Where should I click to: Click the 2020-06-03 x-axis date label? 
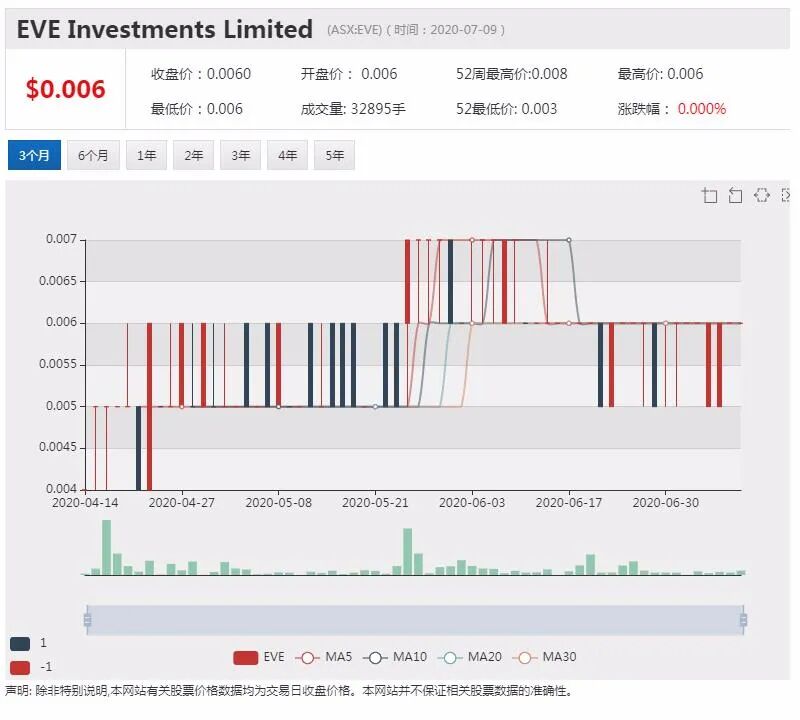472,503
